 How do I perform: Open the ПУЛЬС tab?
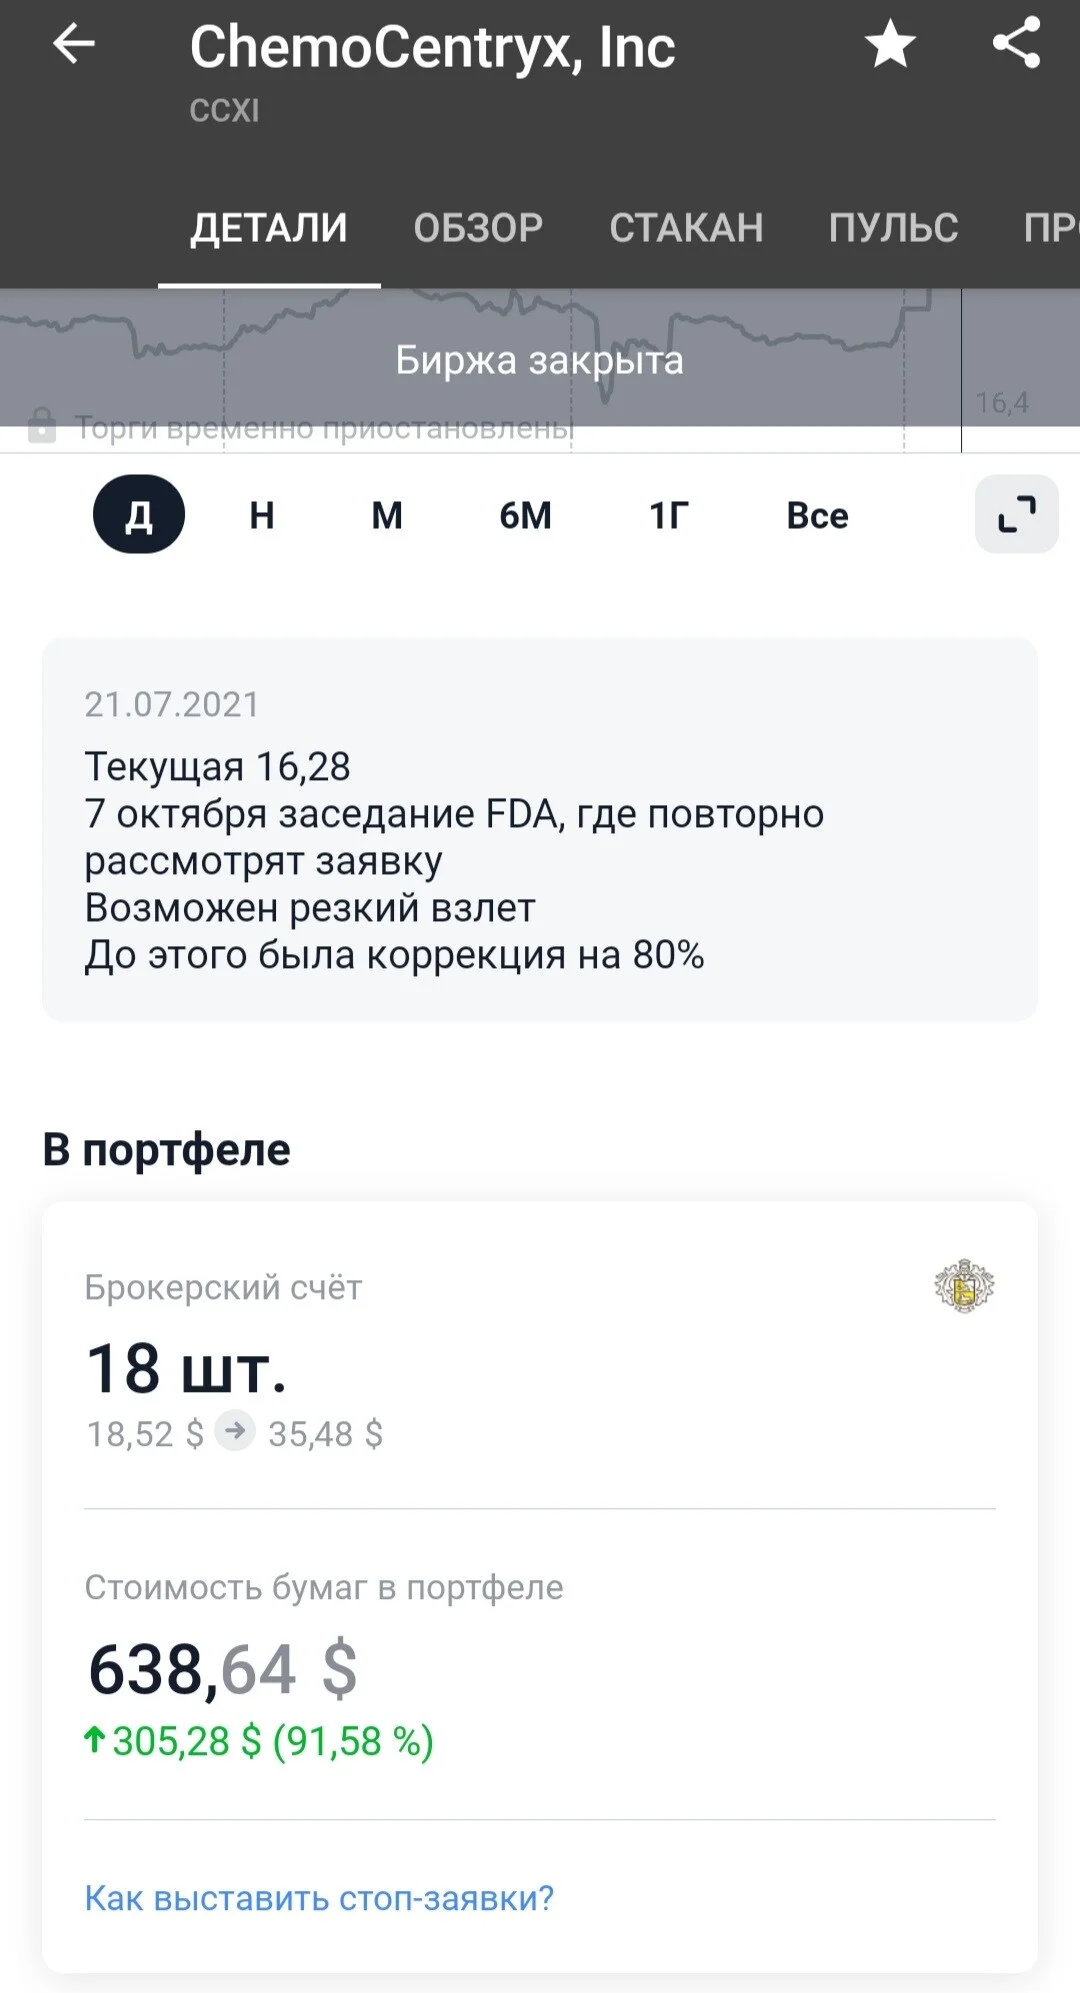893,228
